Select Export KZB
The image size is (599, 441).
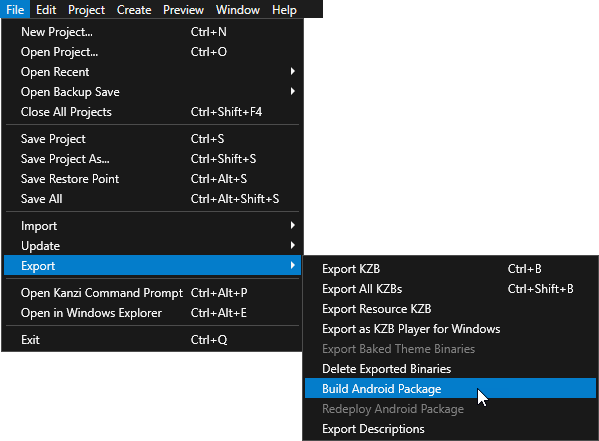point(450,269)
